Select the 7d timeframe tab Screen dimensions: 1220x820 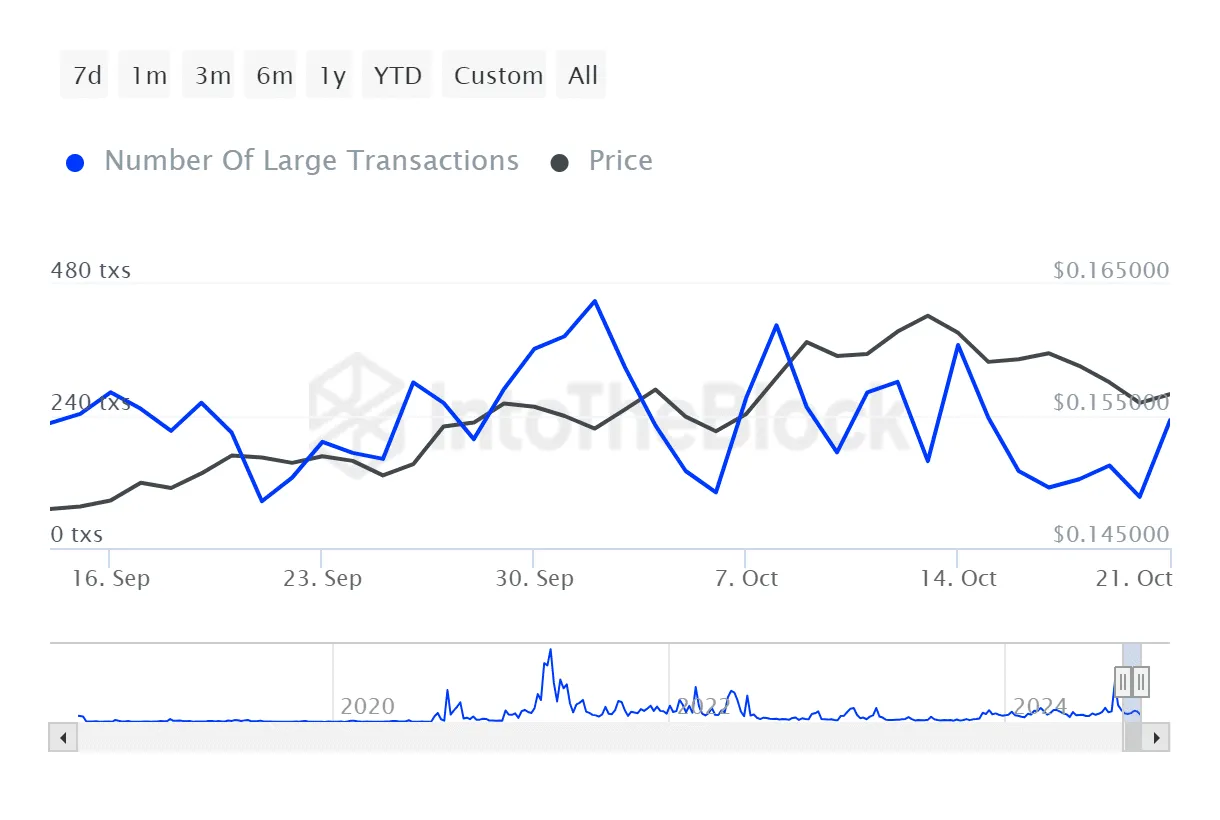click(84, 73)
